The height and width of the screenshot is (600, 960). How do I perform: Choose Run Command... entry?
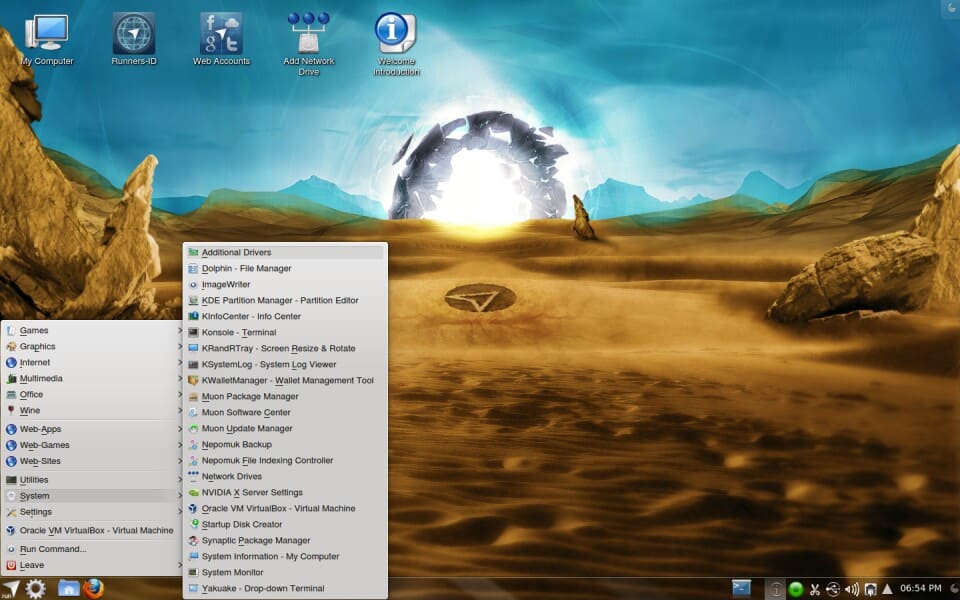(94, 549)
